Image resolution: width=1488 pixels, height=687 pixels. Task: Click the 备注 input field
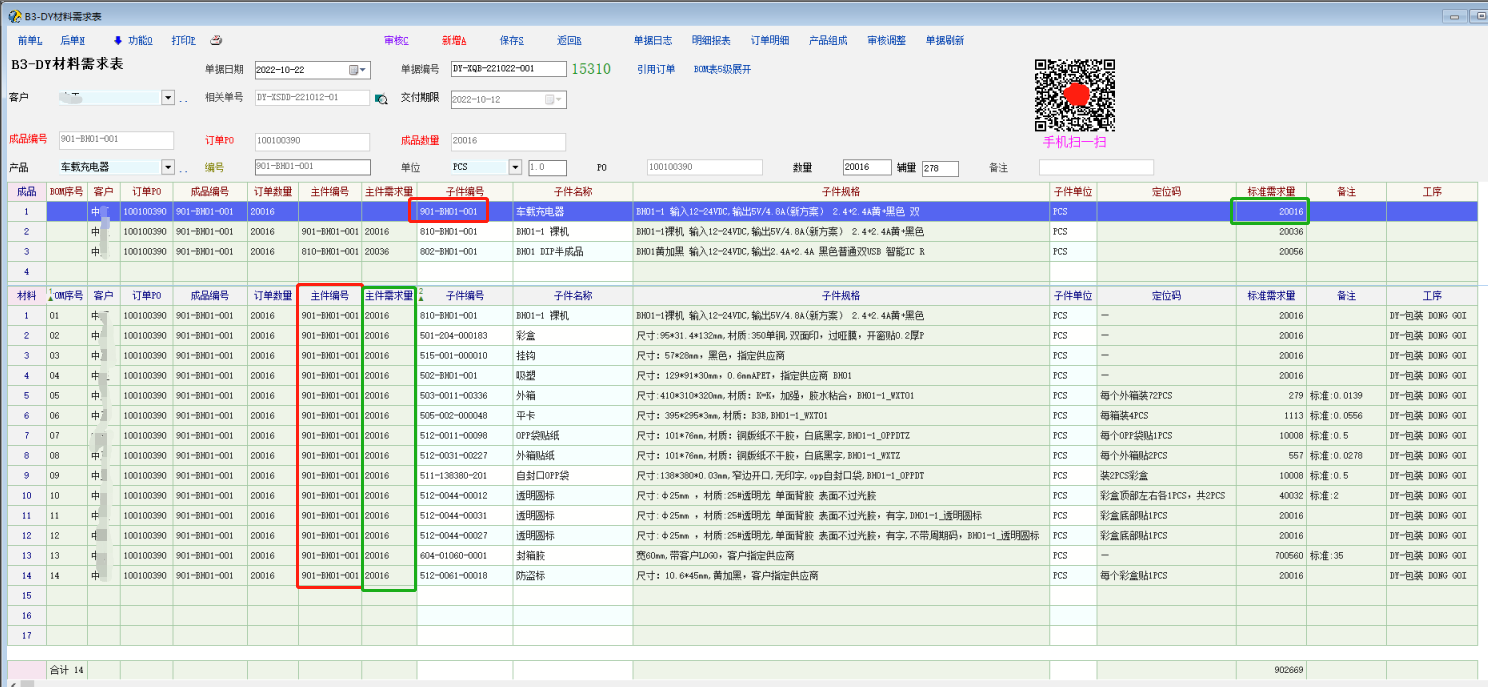click(1095, 168)
